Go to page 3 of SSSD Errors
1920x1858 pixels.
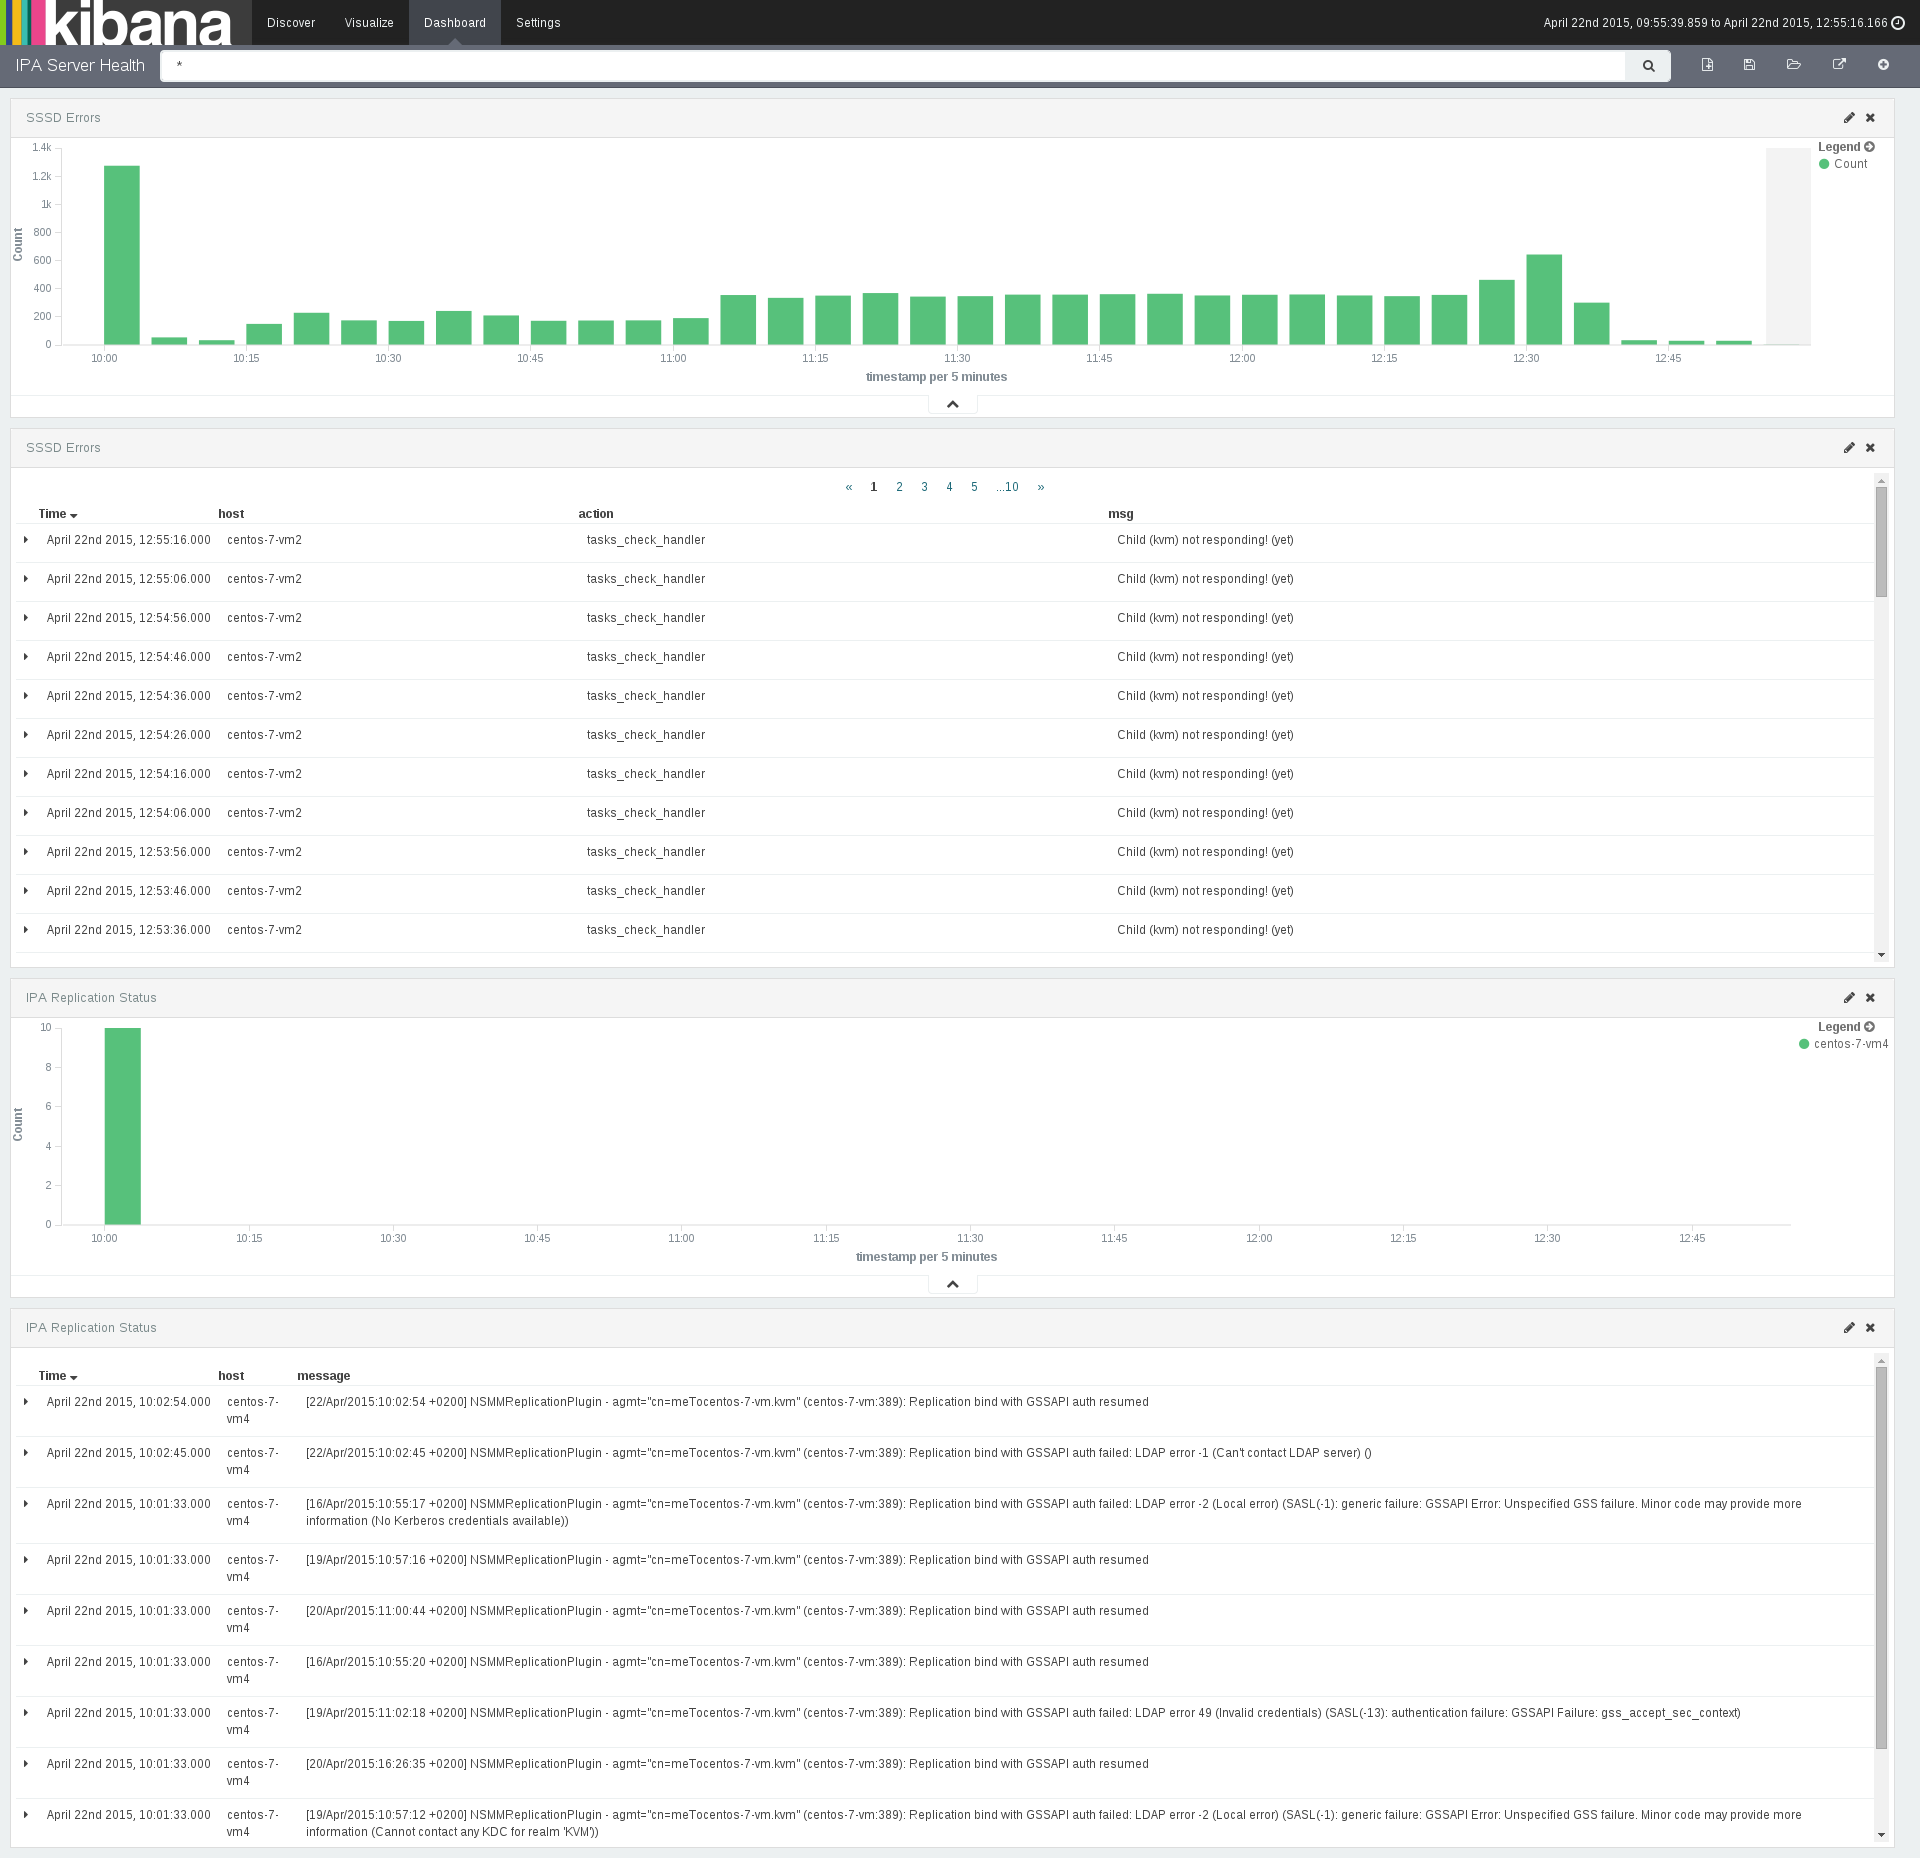pyautogui.click(x=924, y=487)
